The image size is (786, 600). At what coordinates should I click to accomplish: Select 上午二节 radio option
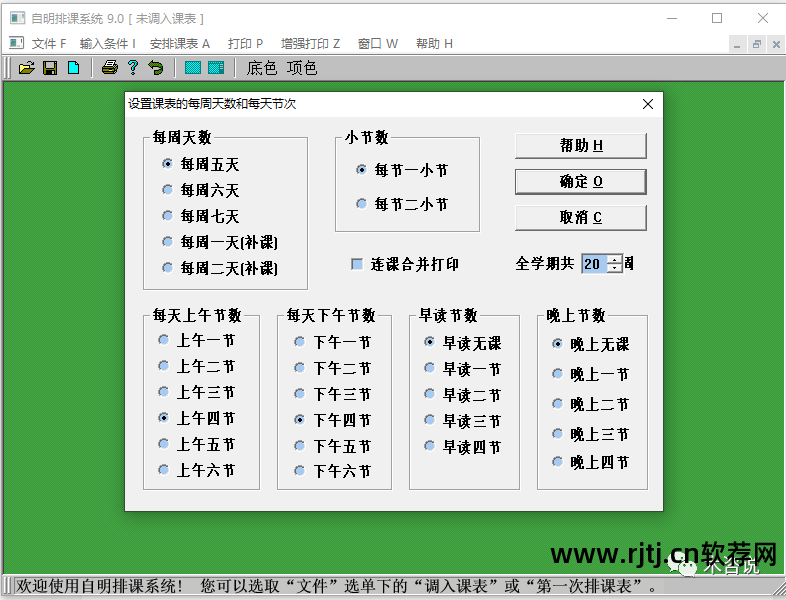click(196, 366)
